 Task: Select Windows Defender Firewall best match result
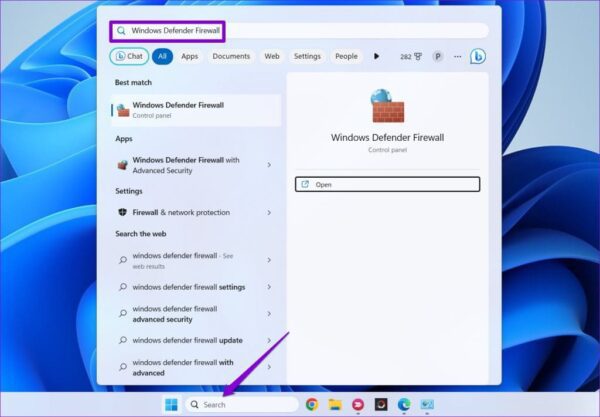pyautogui.click(x=190, y=109)
